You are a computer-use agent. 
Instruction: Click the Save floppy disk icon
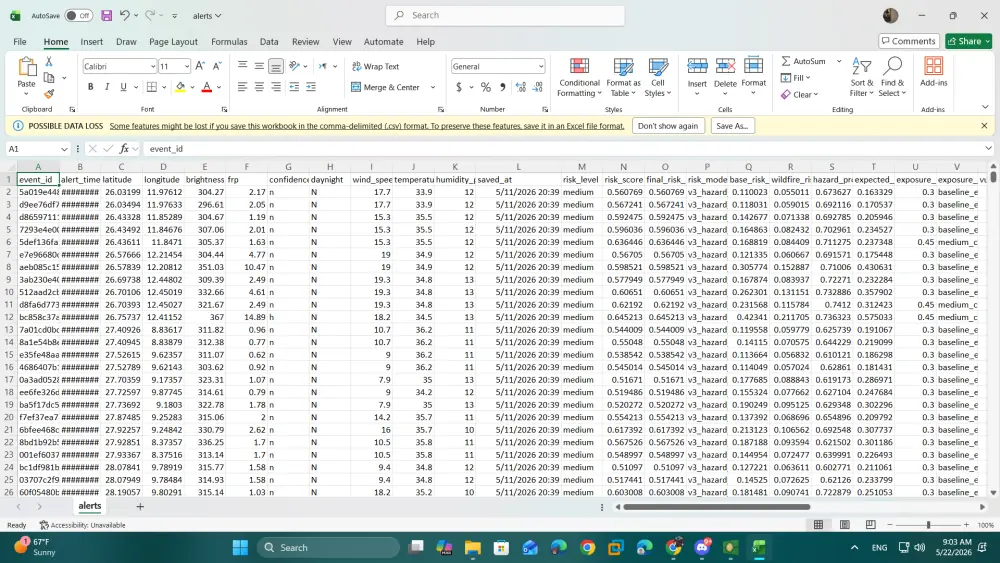(107, 15)
